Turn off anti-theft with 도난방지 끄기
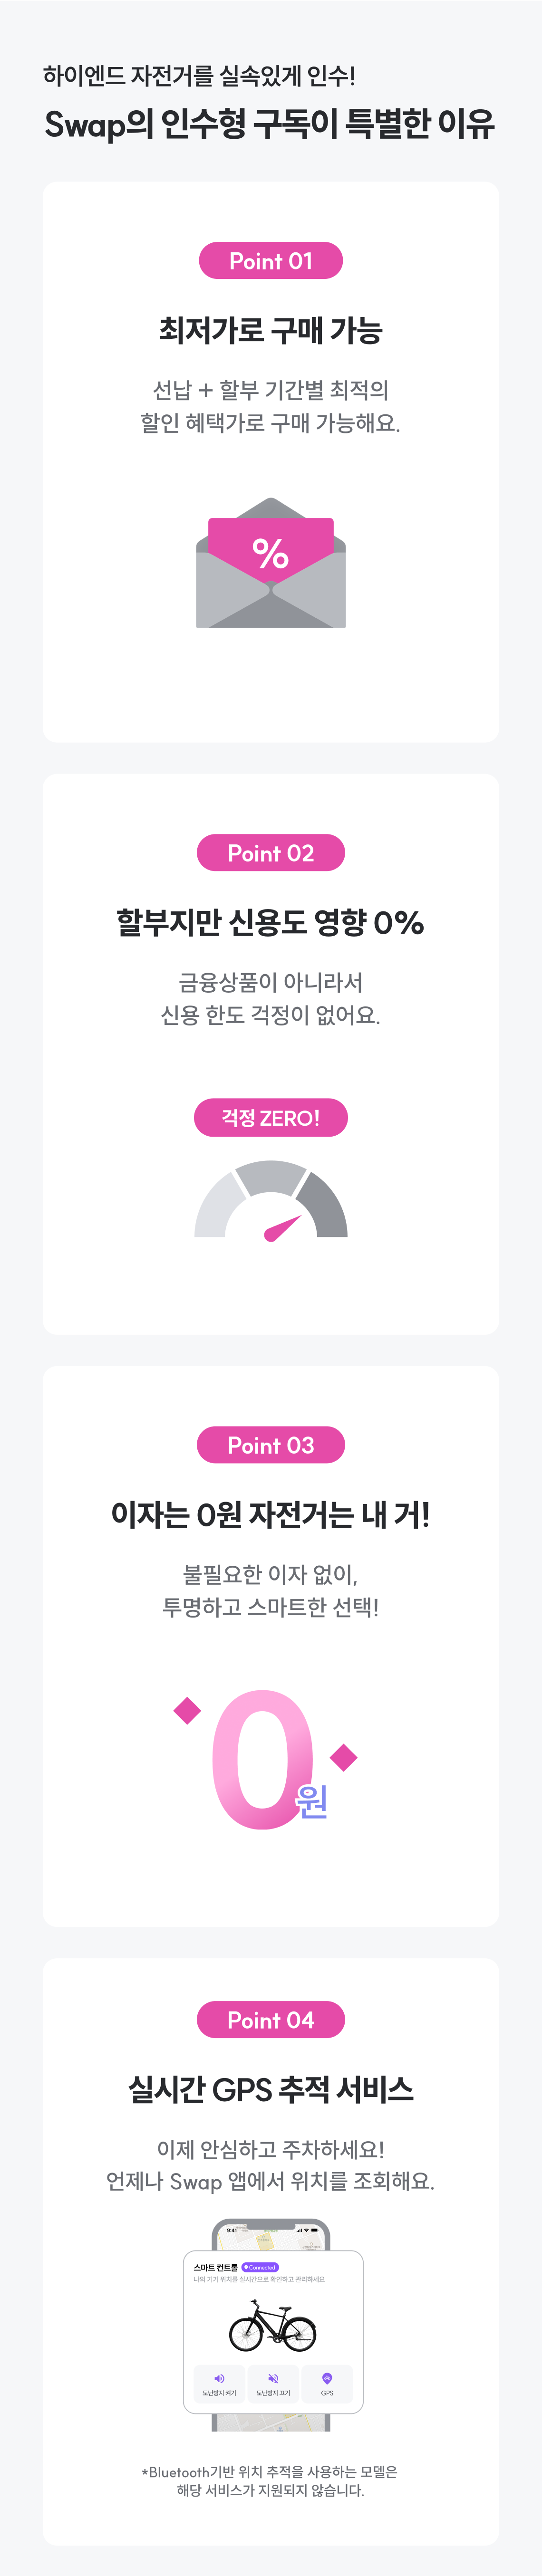 pyautogui.click(x=273, y=2384)
